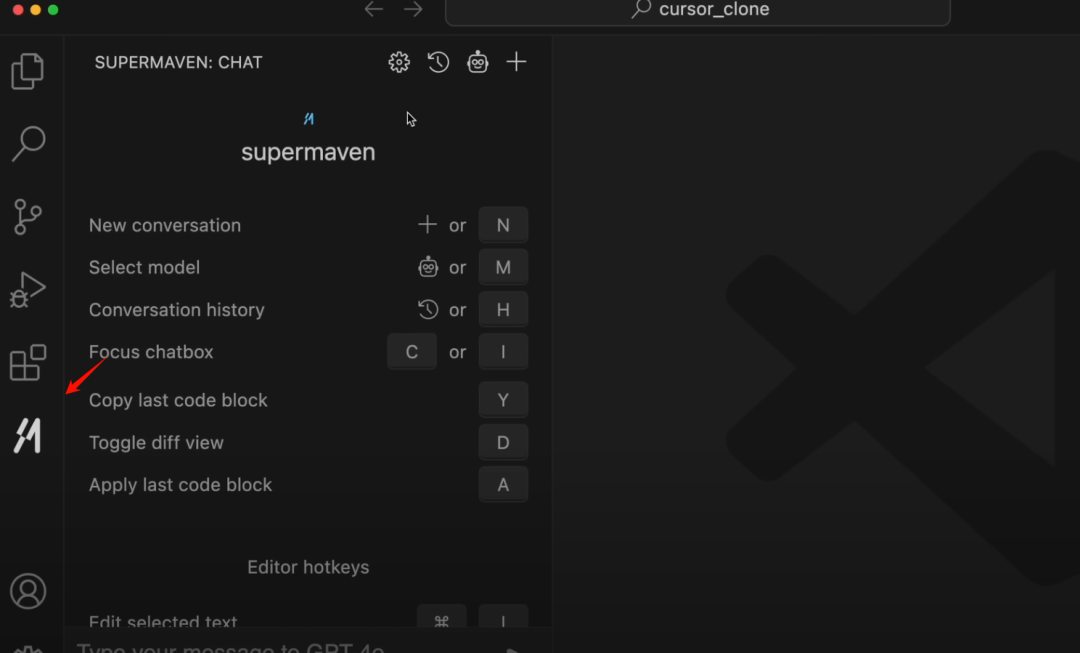Minimize window with the yellow button
The width and height of the screenshot is (1080, 653).
pyautogui.click(x=35, y=10)
